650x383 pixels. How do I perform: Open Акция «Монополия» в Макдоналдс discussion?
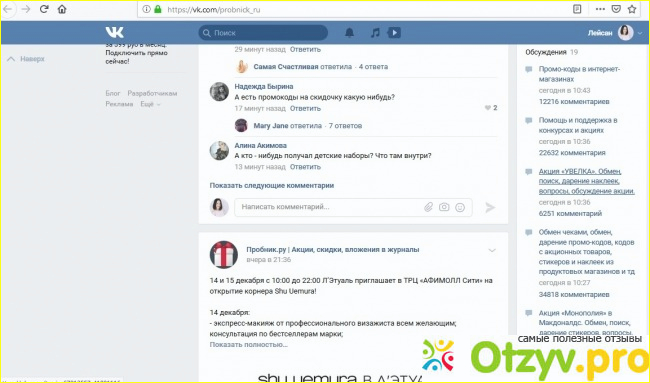585,322
